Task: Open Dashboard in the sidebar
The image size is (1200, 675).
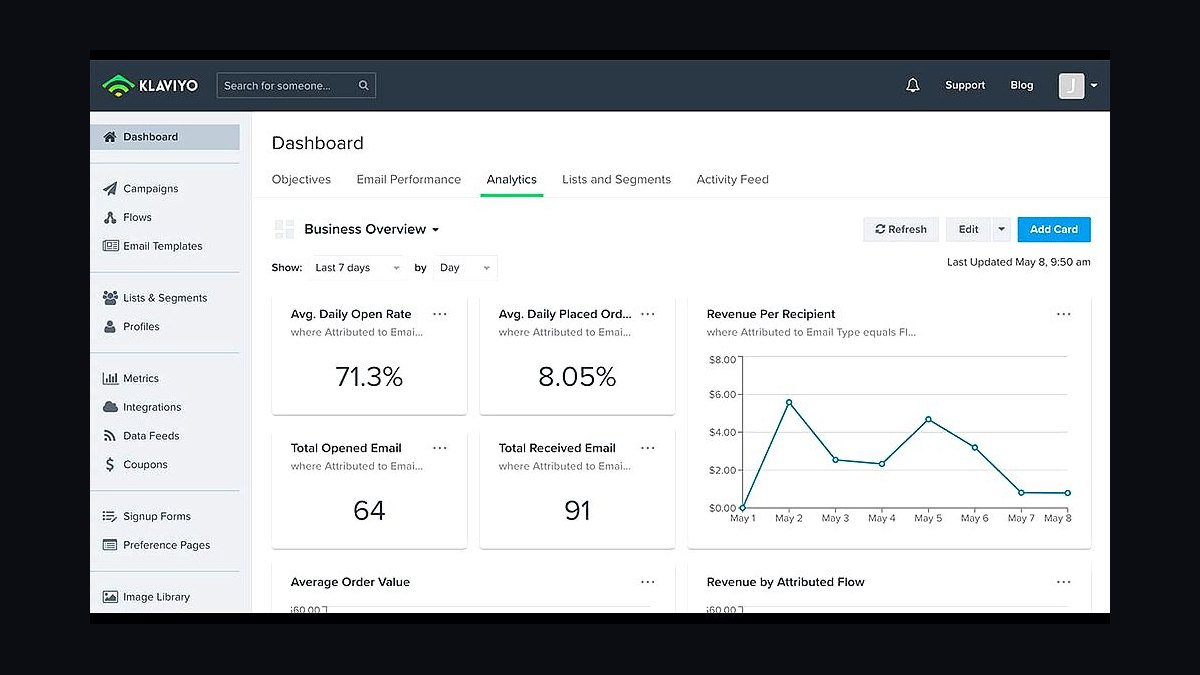Action: point(165,137)
